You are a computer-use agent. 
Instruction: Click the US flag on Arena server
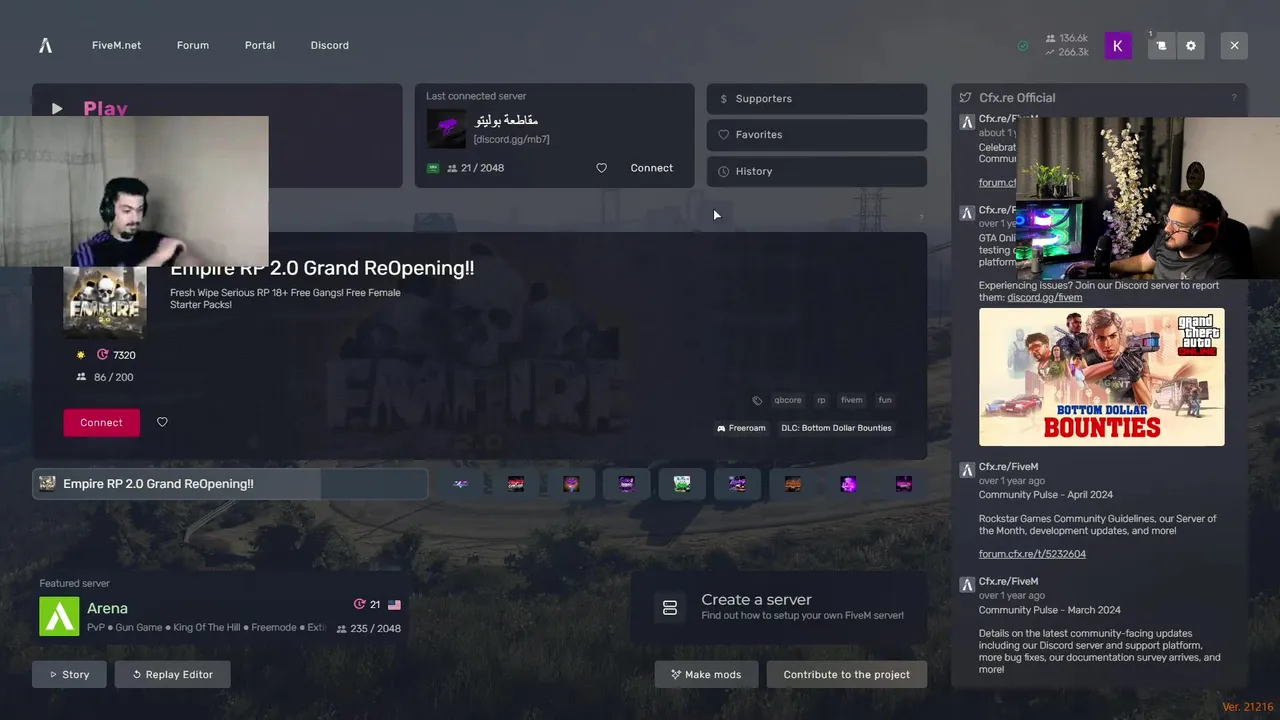click(394, 605)
